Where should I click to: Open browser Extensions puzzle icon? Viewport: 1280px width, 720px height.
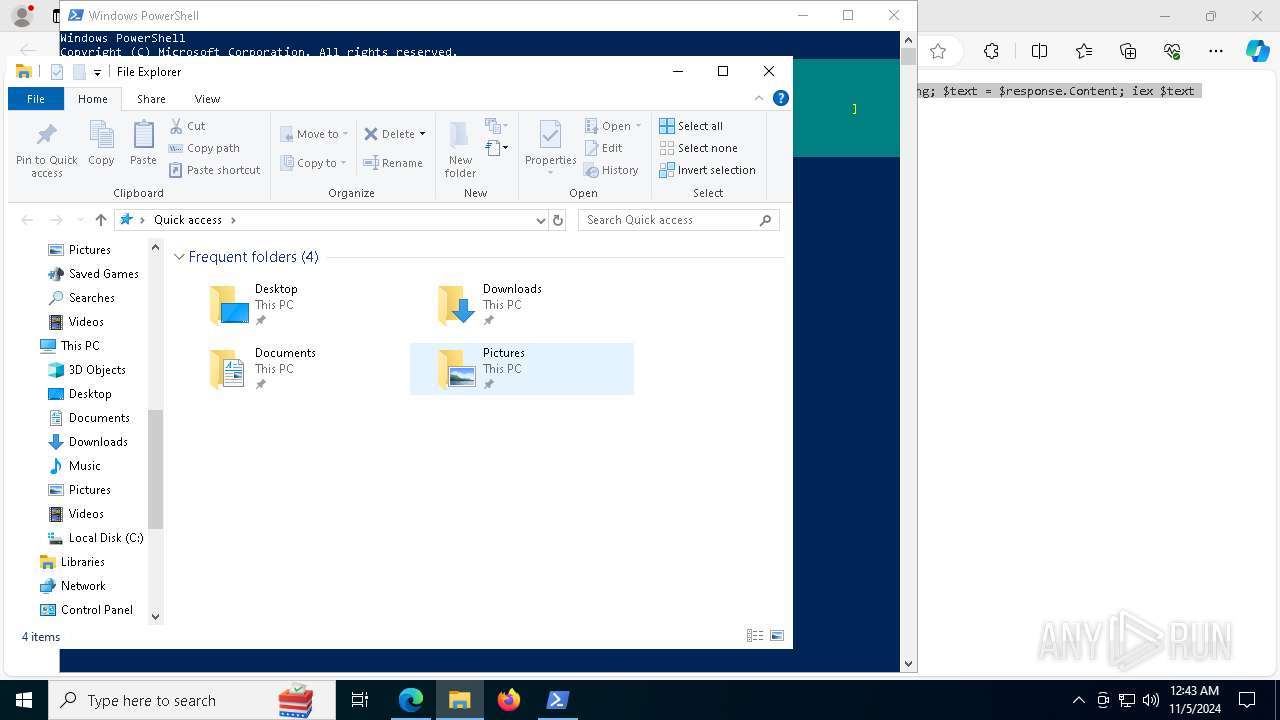991,51
